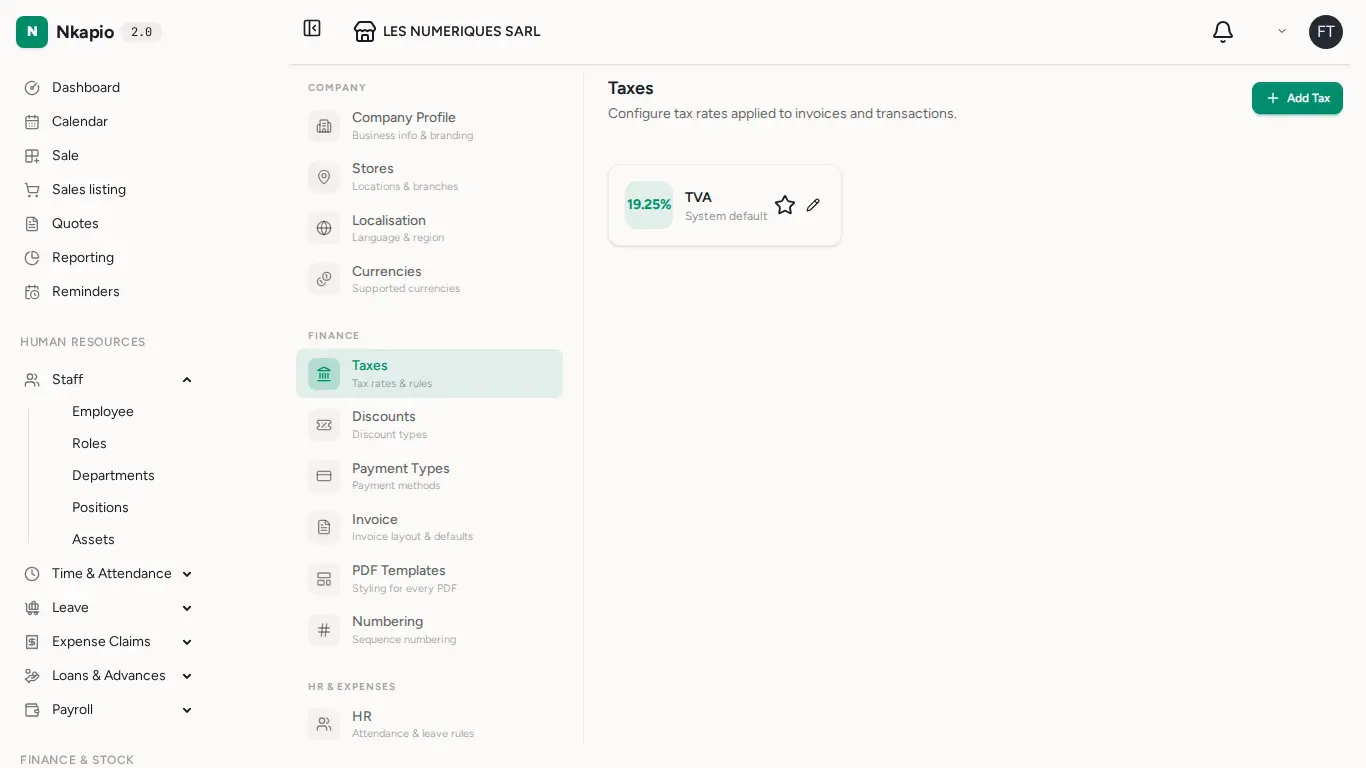1366x768 pixels.
Task: Go to PDF Templates settings
Action: tap(429, 579)
